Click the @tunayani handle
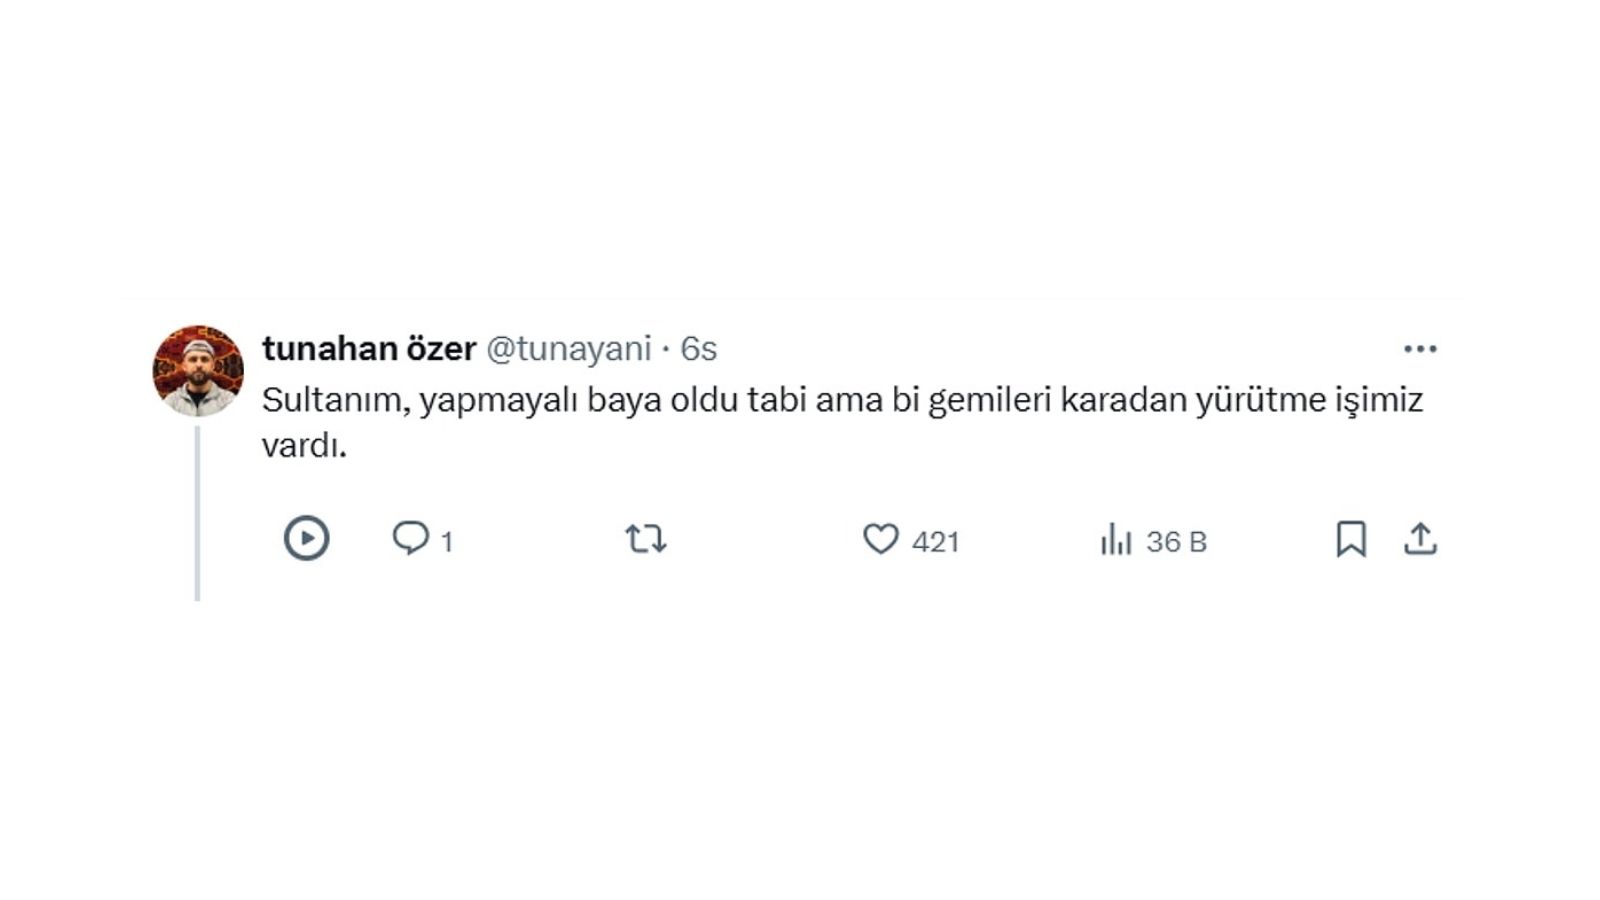The width and height of the screenshot is (1600, 900). click(568, 349)
